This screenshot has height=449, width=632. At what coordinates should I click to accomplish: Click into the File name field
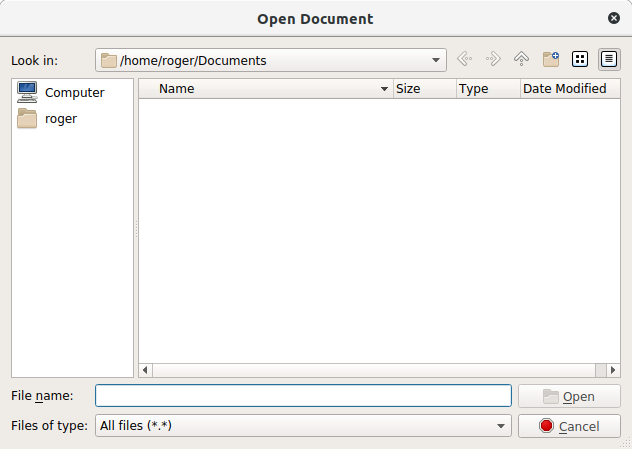pos(303,396)
